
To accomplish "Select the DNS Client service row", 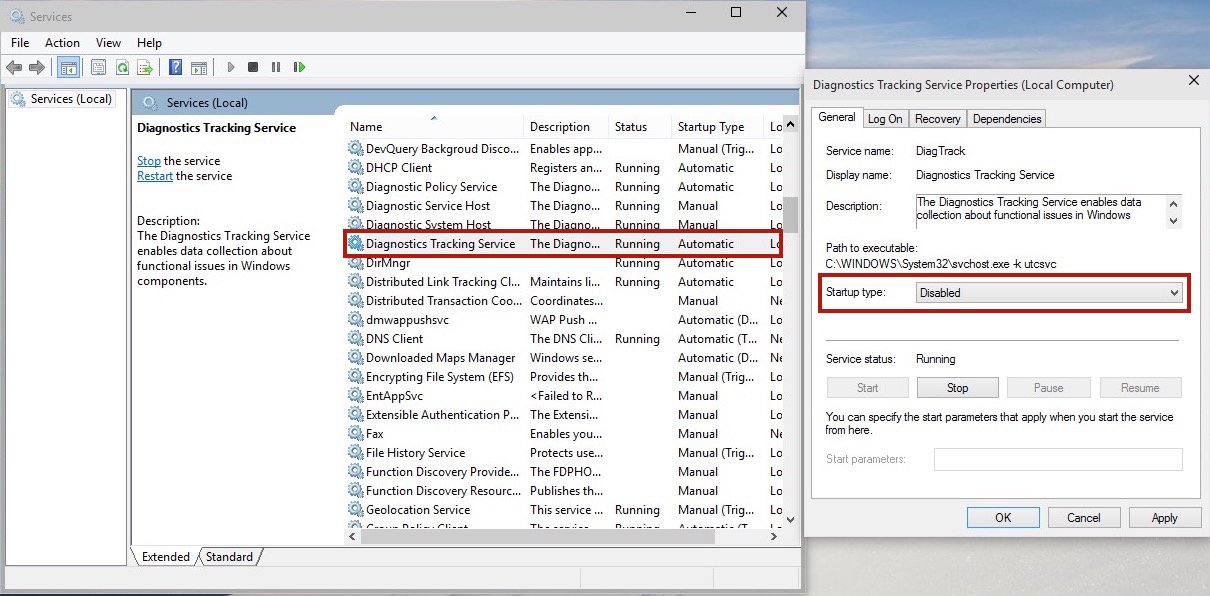I will coord(394,339).
